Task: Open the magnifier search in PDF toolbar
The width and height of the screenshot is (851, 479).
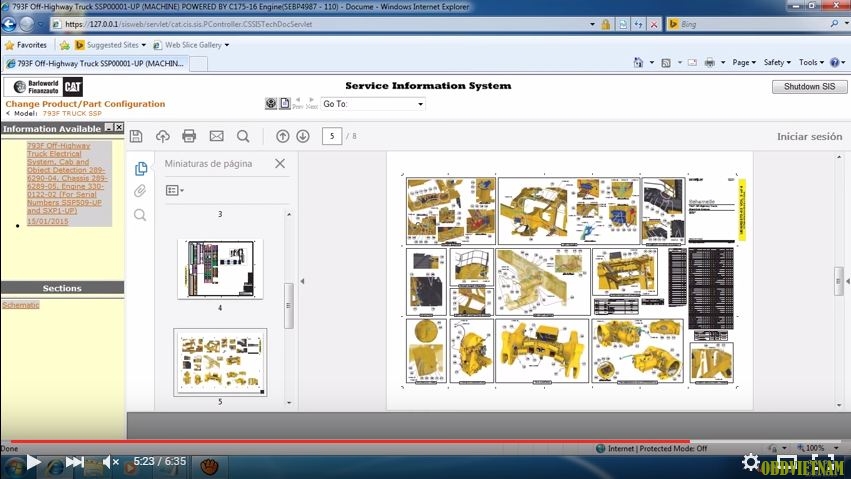Action: (243, 136)
